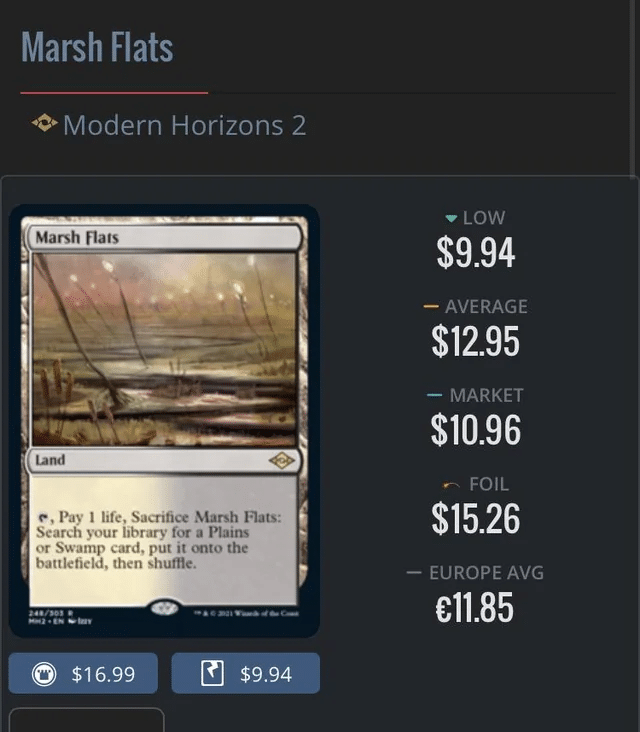Select the $10.96 market price value

click(476, 430)
